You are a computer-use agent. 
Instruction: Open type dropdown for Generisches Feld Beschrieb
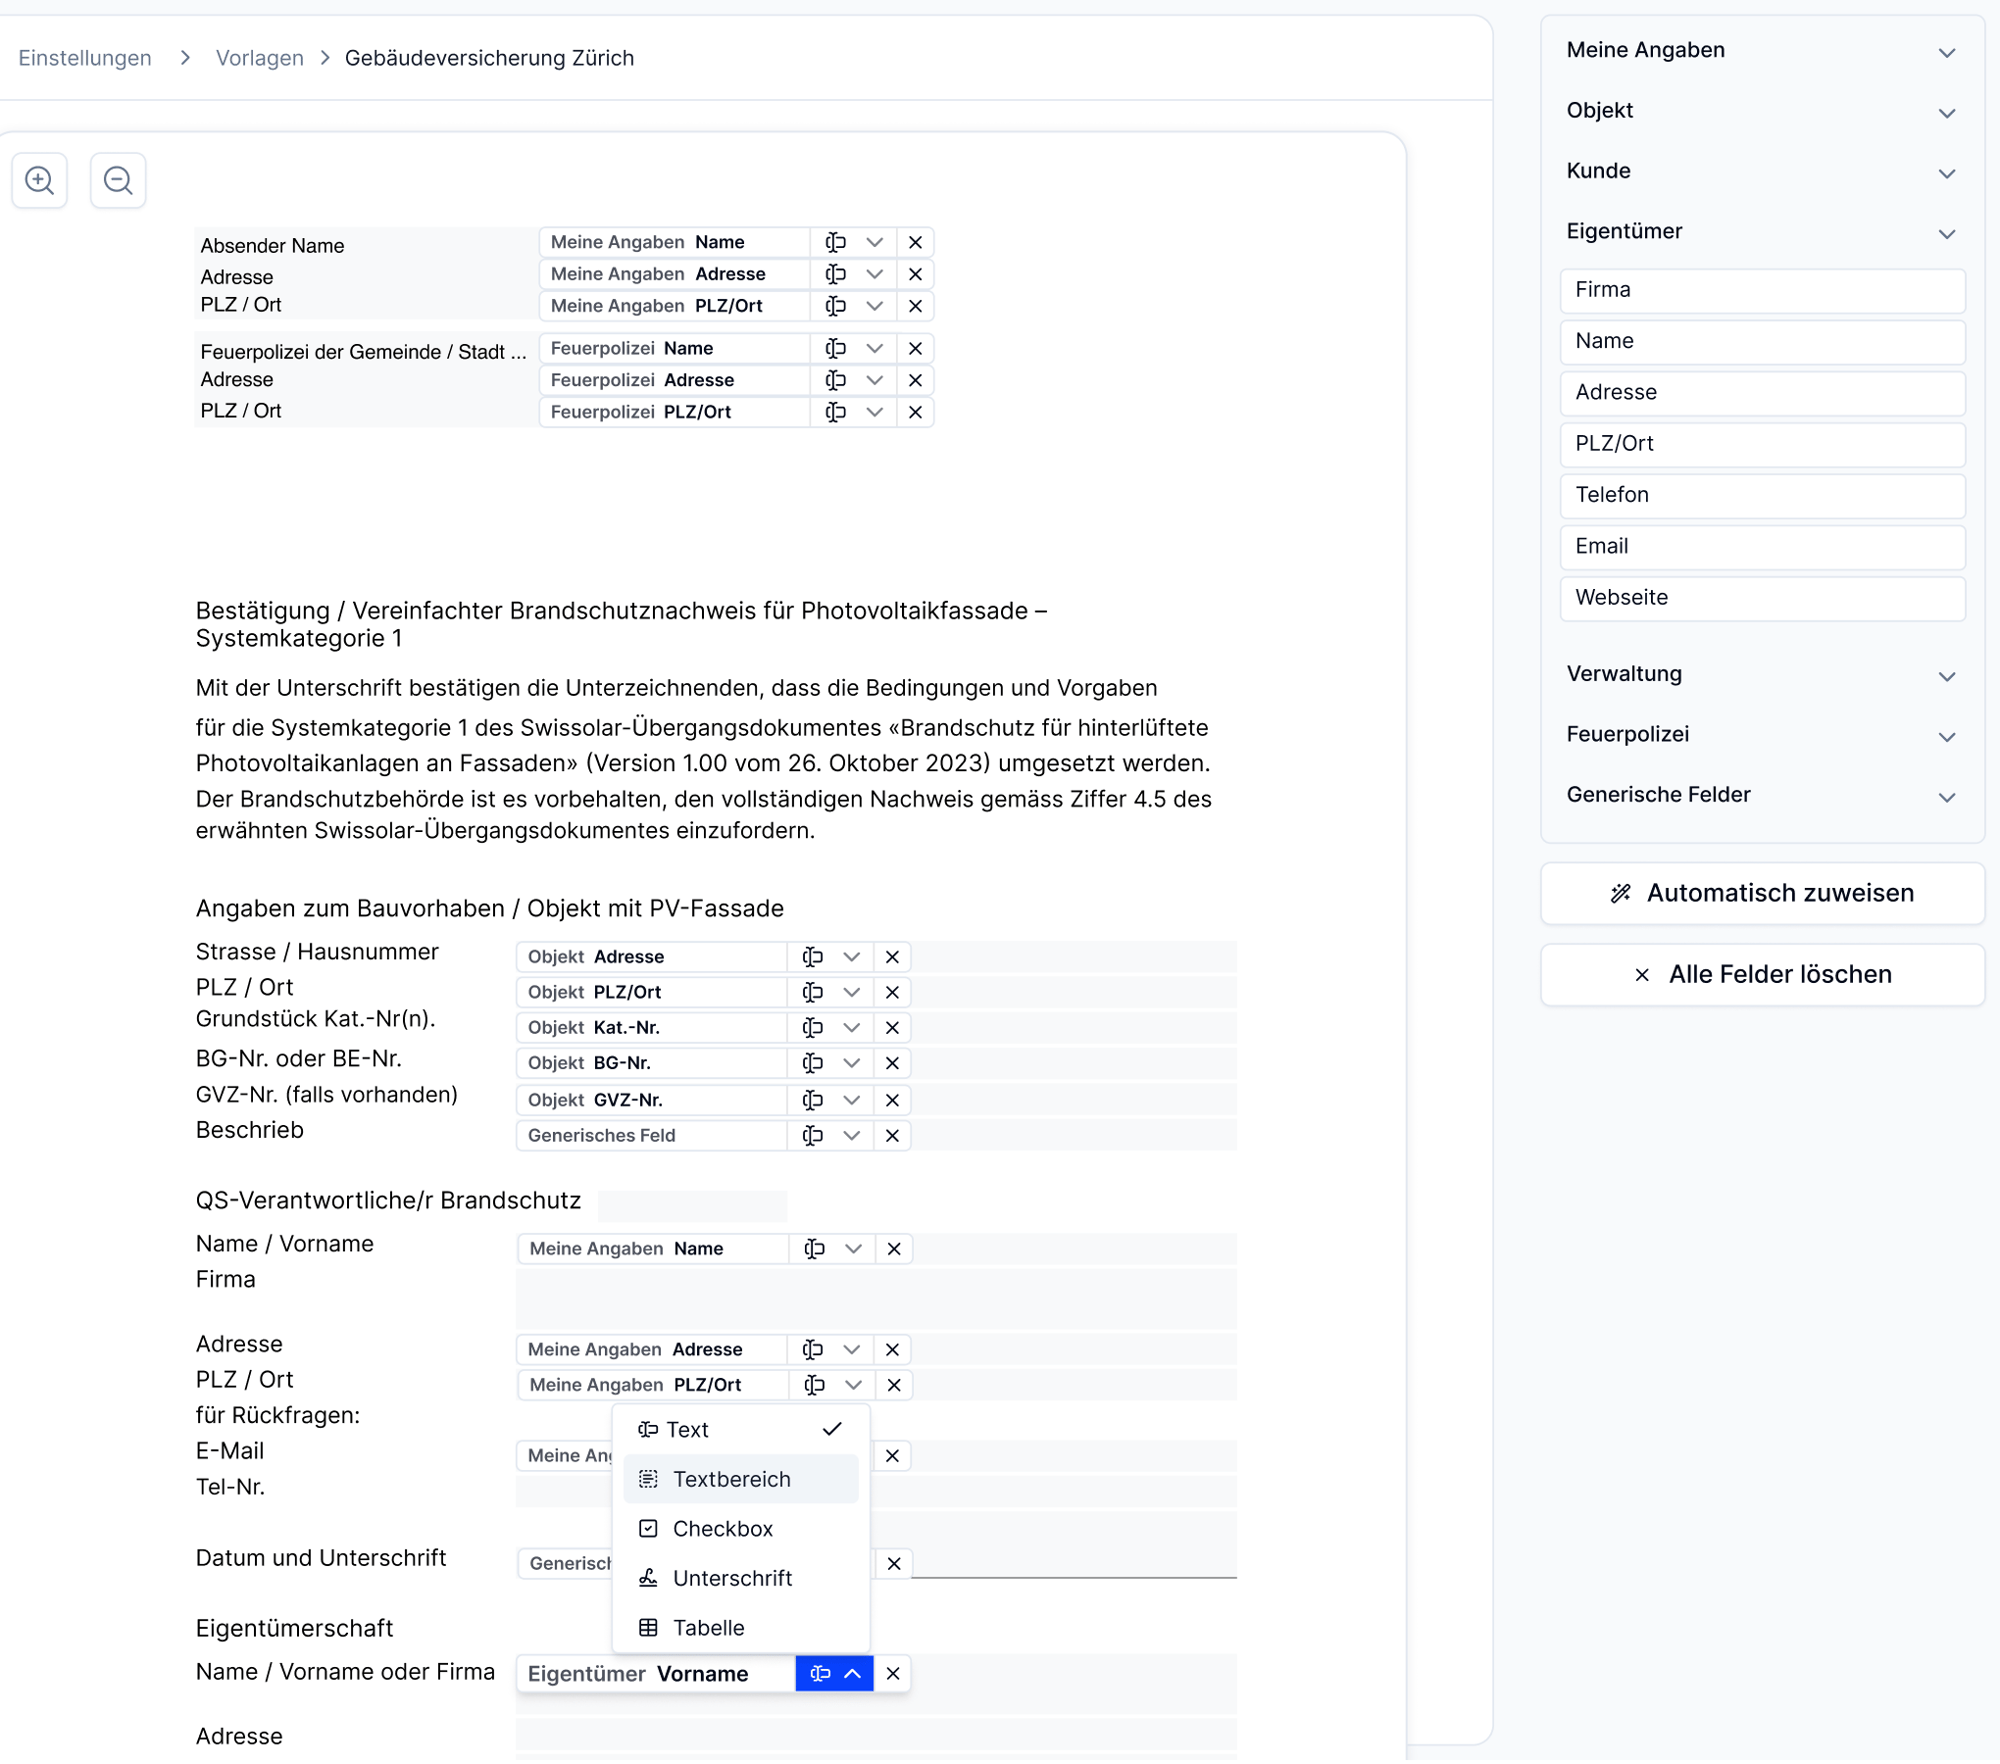pyautogui.click(x=852, y=1136)
